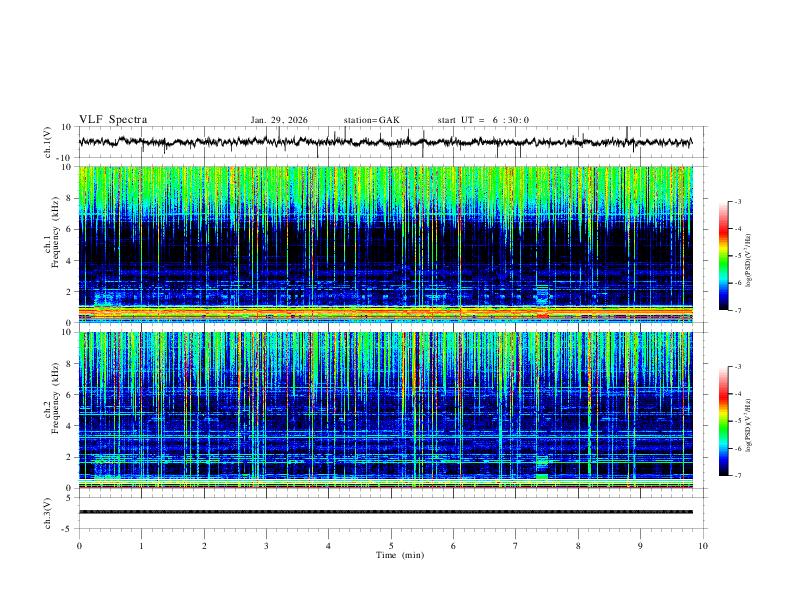The image size is (792, 612).
Task: Click the log(PSD) label beside the ch.2 colorbar
Action: [x=748, y=425]
